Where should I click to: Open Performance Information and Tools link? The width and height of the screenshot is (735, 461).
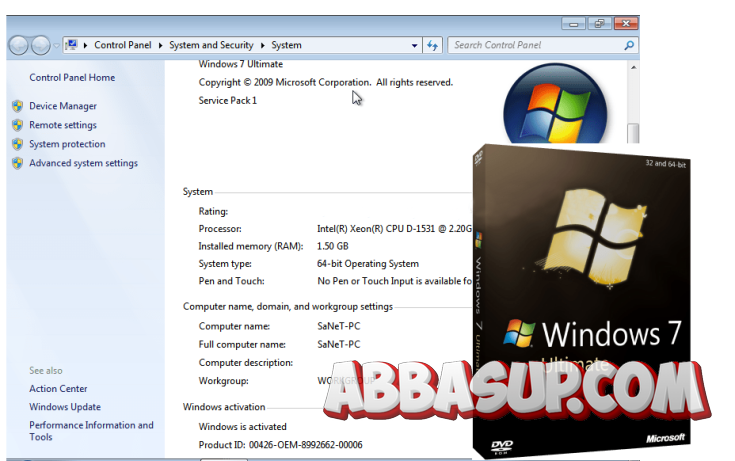point(91,431)
